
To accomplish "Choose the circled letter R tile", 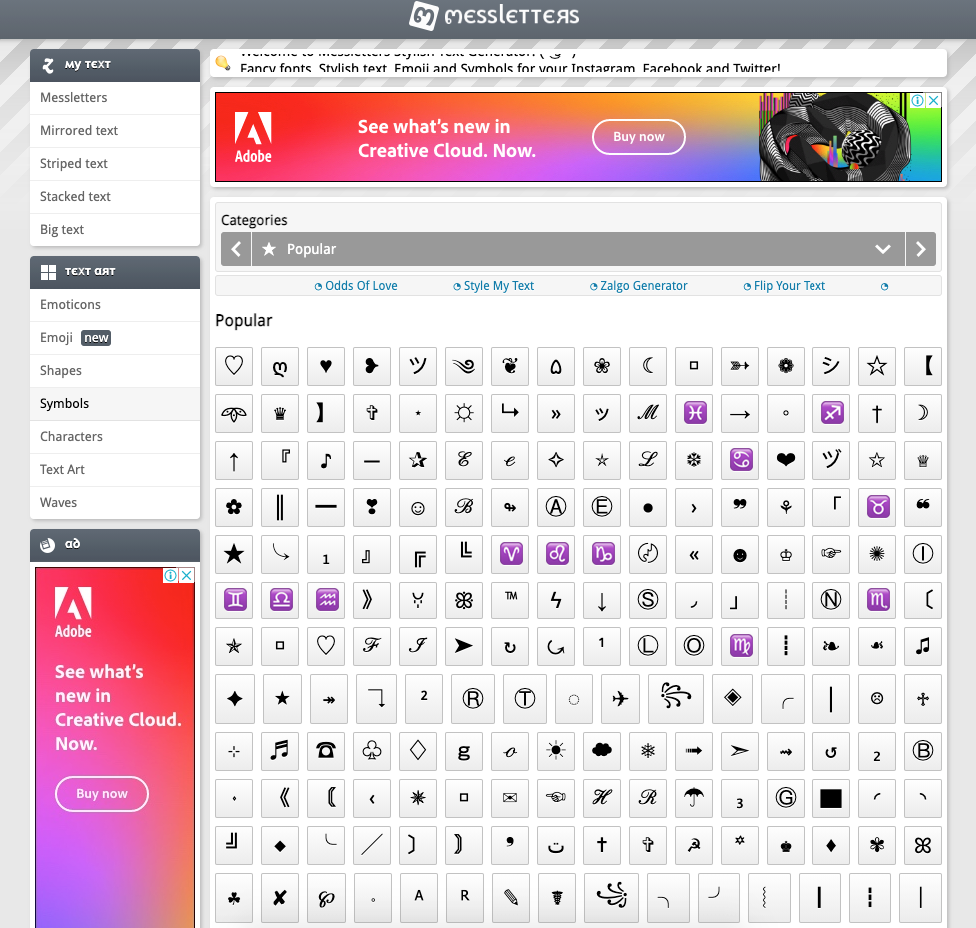I will point(473,698).
